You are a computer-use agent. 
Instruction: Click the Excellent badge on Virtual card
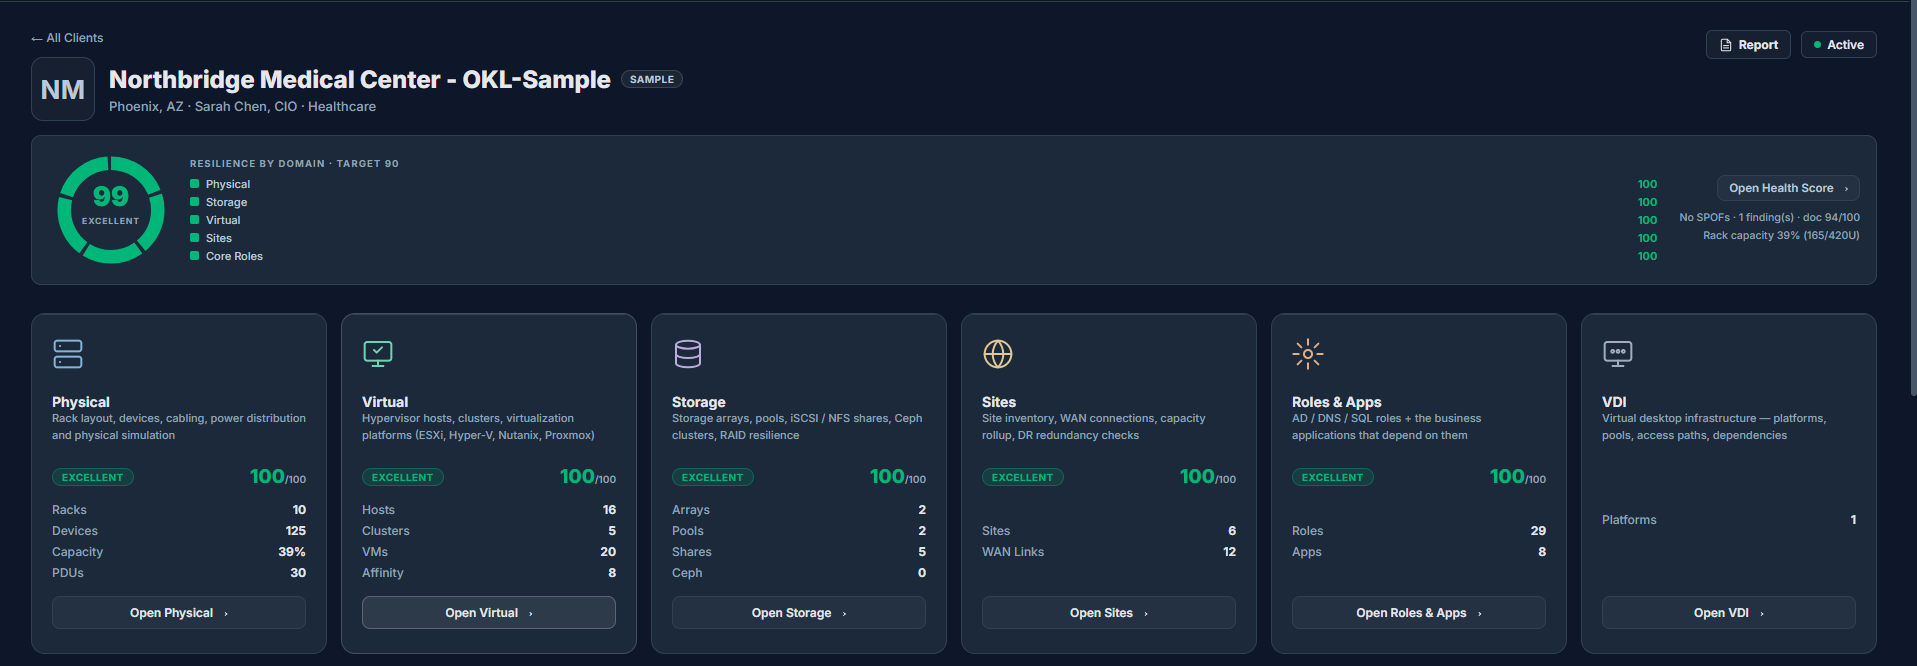[x=403, y=477]
